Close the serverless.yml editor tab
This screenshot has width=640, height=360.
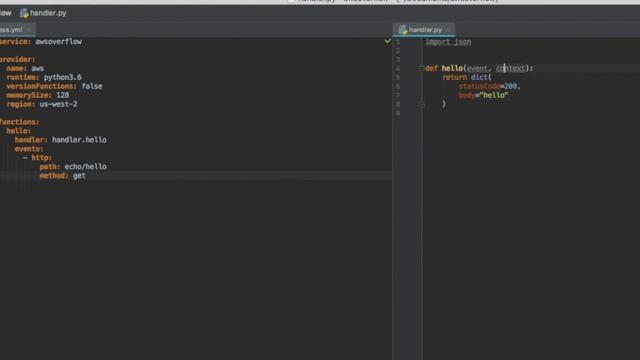click(29, 30)
